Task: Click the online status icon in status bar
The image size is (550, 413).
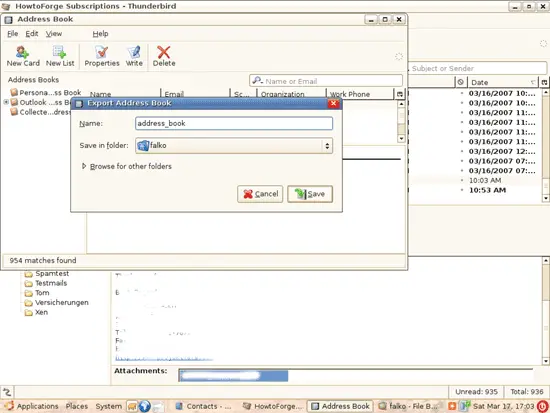Action: pos(7,392)
